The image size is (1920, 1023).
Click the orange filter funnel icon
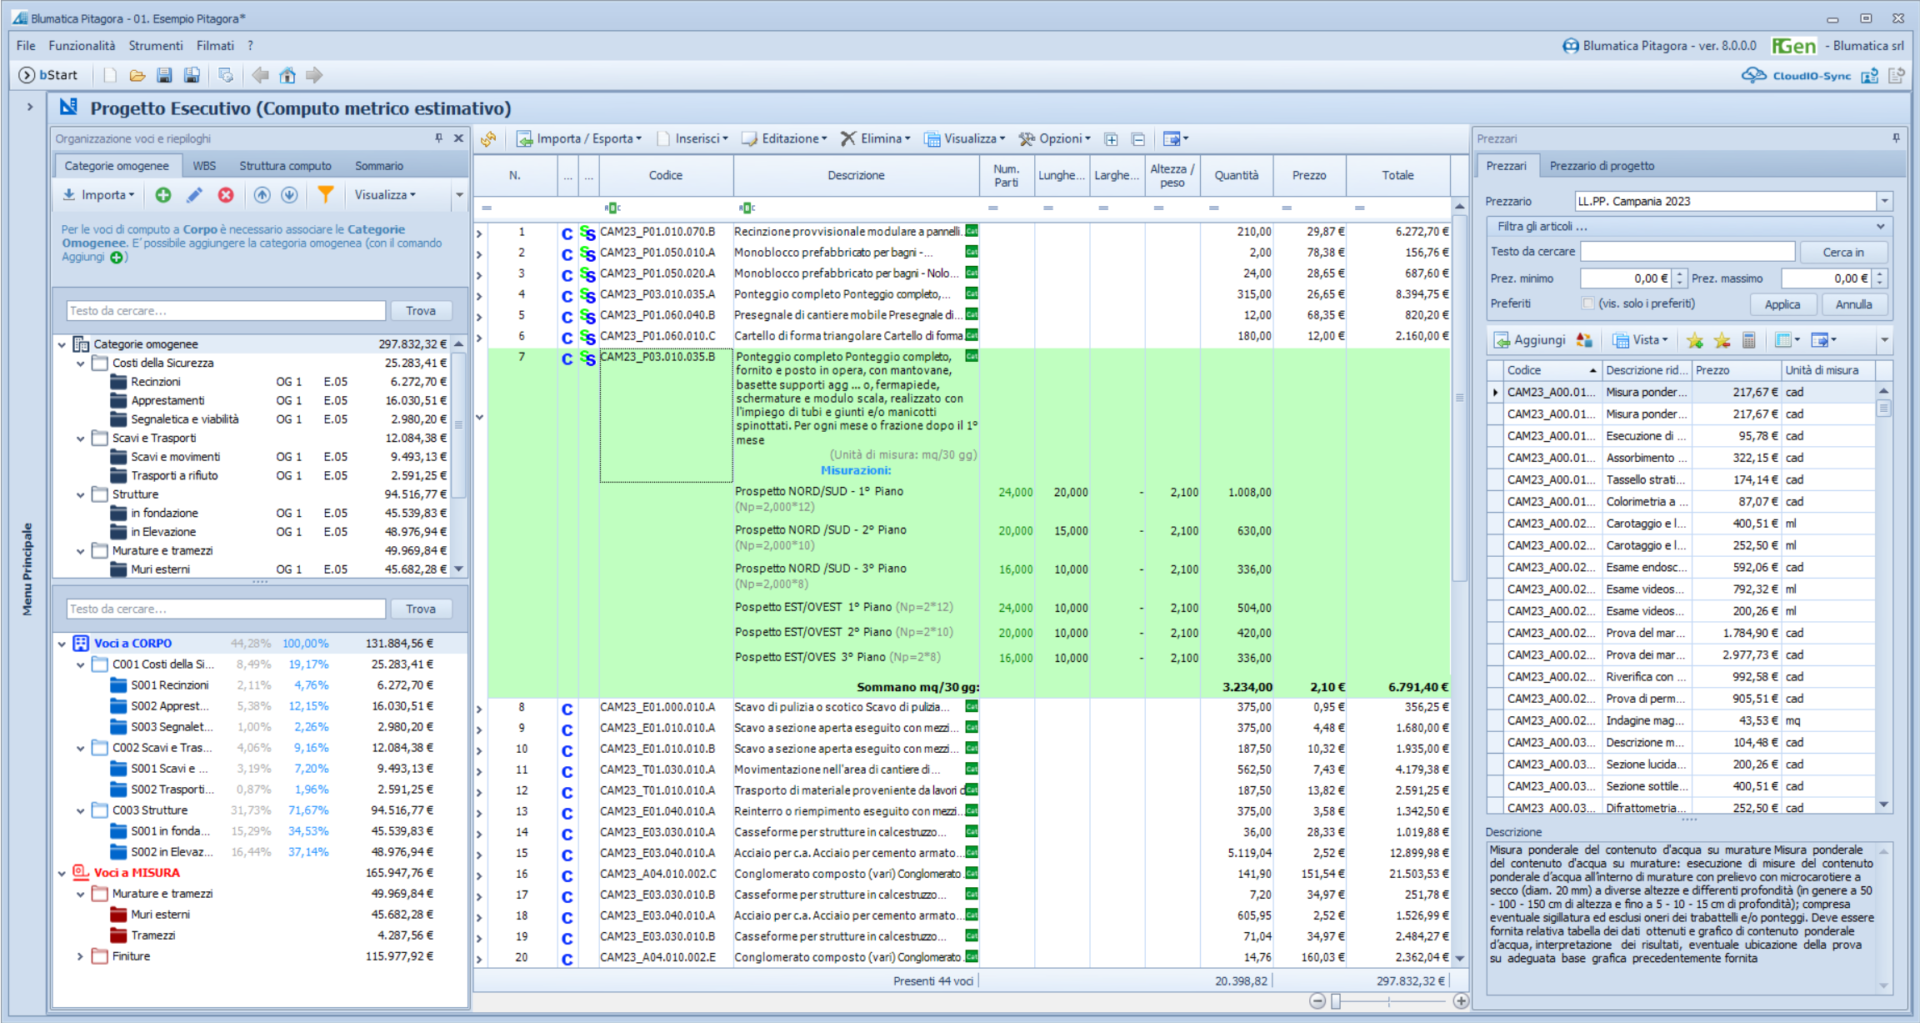pos(325,195)
